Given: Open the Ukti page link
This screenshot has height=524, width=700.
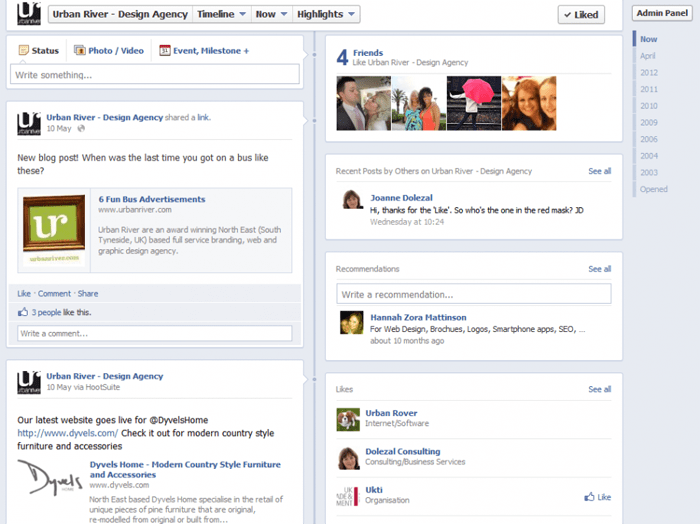Looking at the screenshot, I should click(x=374, y=490).
